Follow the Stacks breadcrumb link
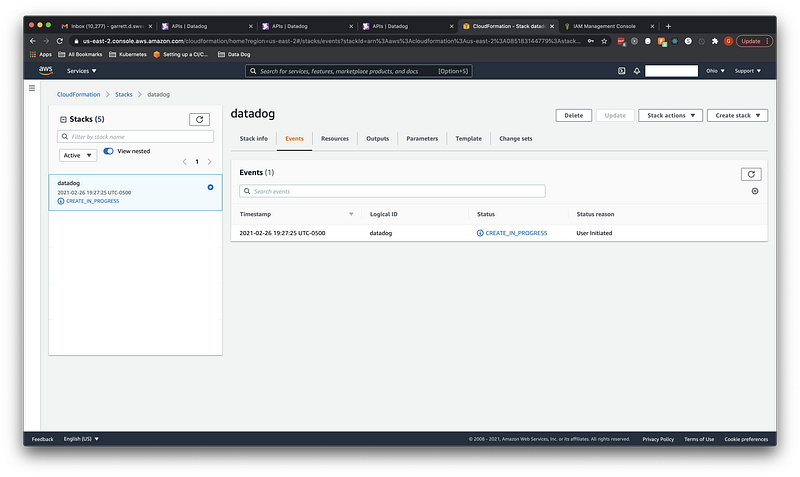 pyautogui.click(x=123, y=94)
